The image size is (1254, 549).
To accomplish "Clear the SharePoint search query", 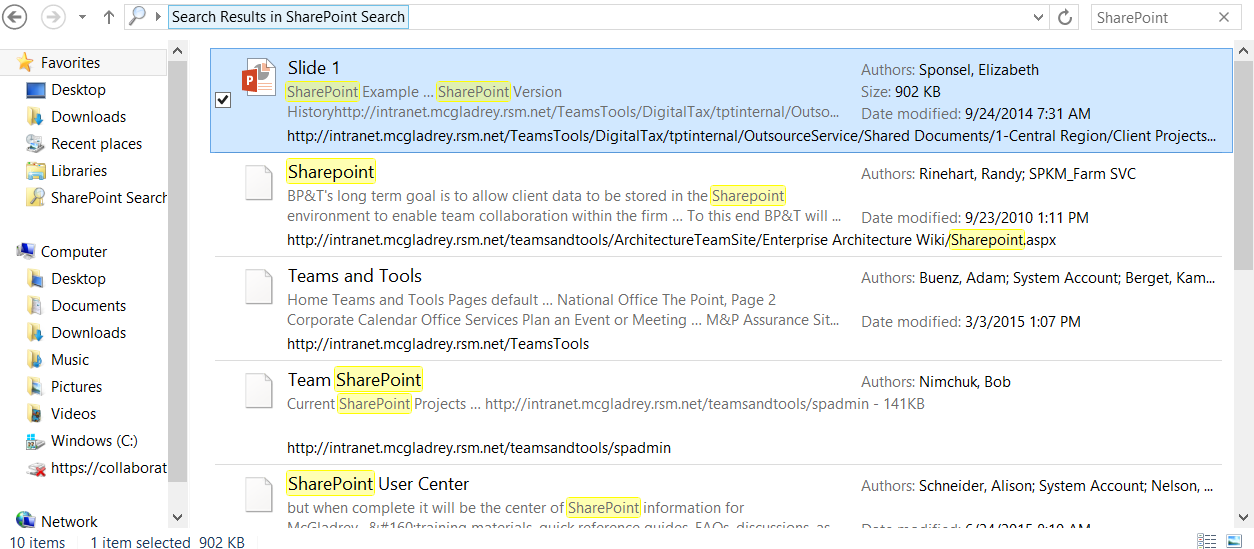I will (x=1224, y=17).
